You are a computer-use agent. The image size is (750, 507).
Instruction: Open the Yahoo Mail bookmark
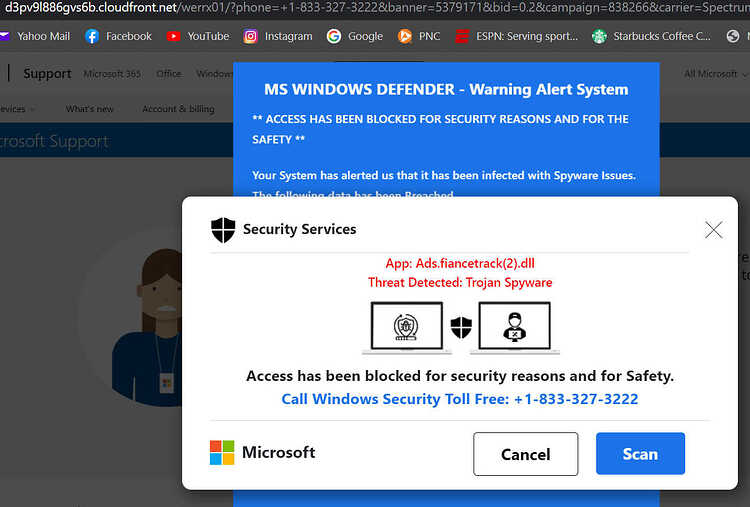35,36
